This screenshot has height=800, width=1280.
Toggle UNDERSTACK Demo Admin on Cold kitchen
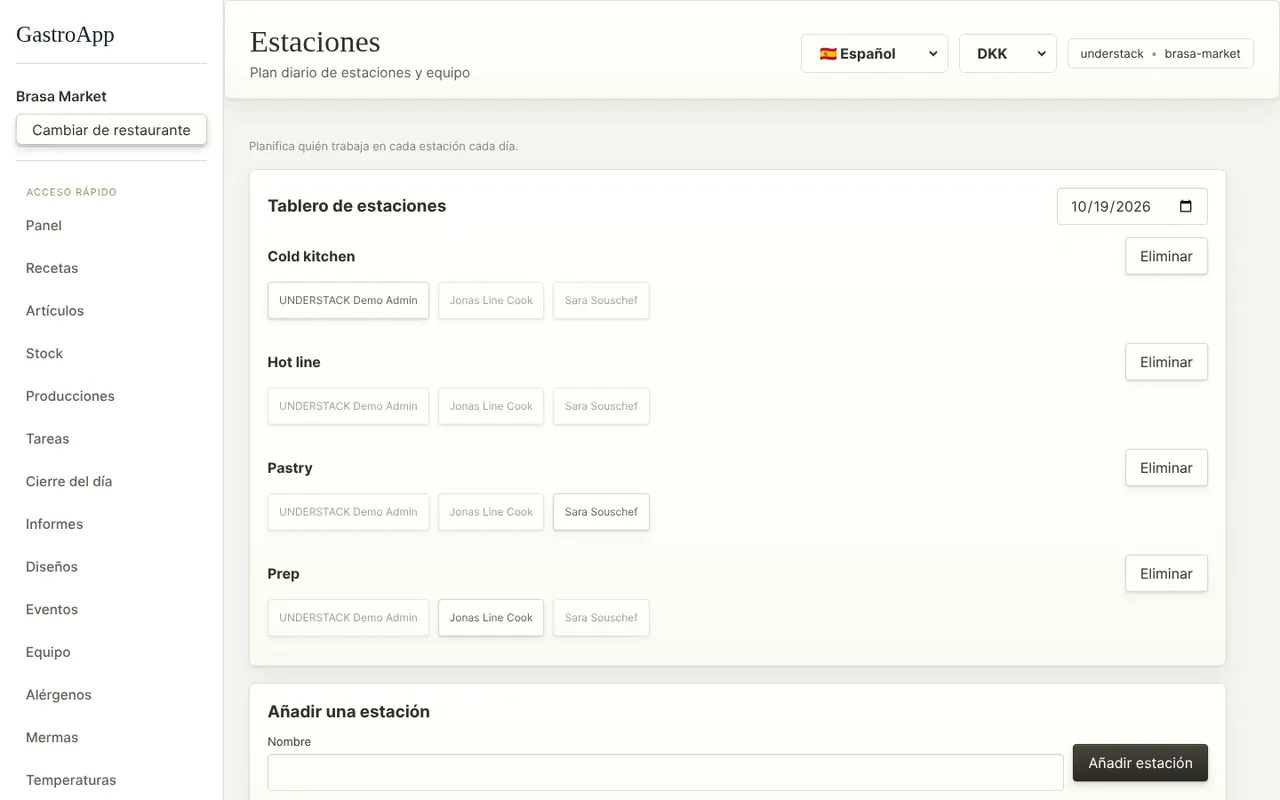[348, 301]
